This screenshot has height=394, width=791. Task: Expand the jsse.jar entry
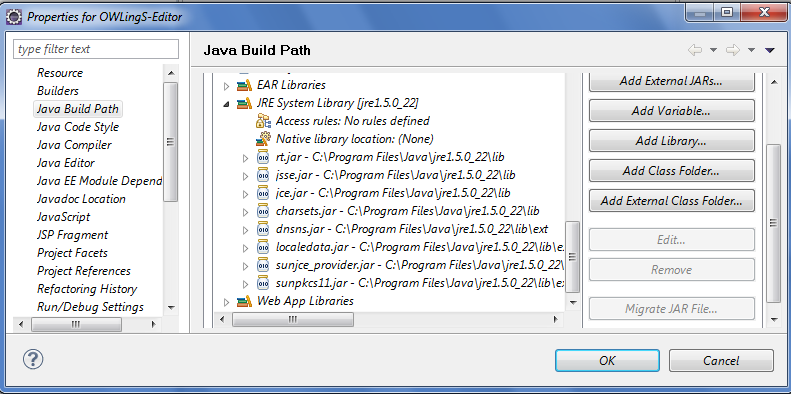(x=246, y=176)
